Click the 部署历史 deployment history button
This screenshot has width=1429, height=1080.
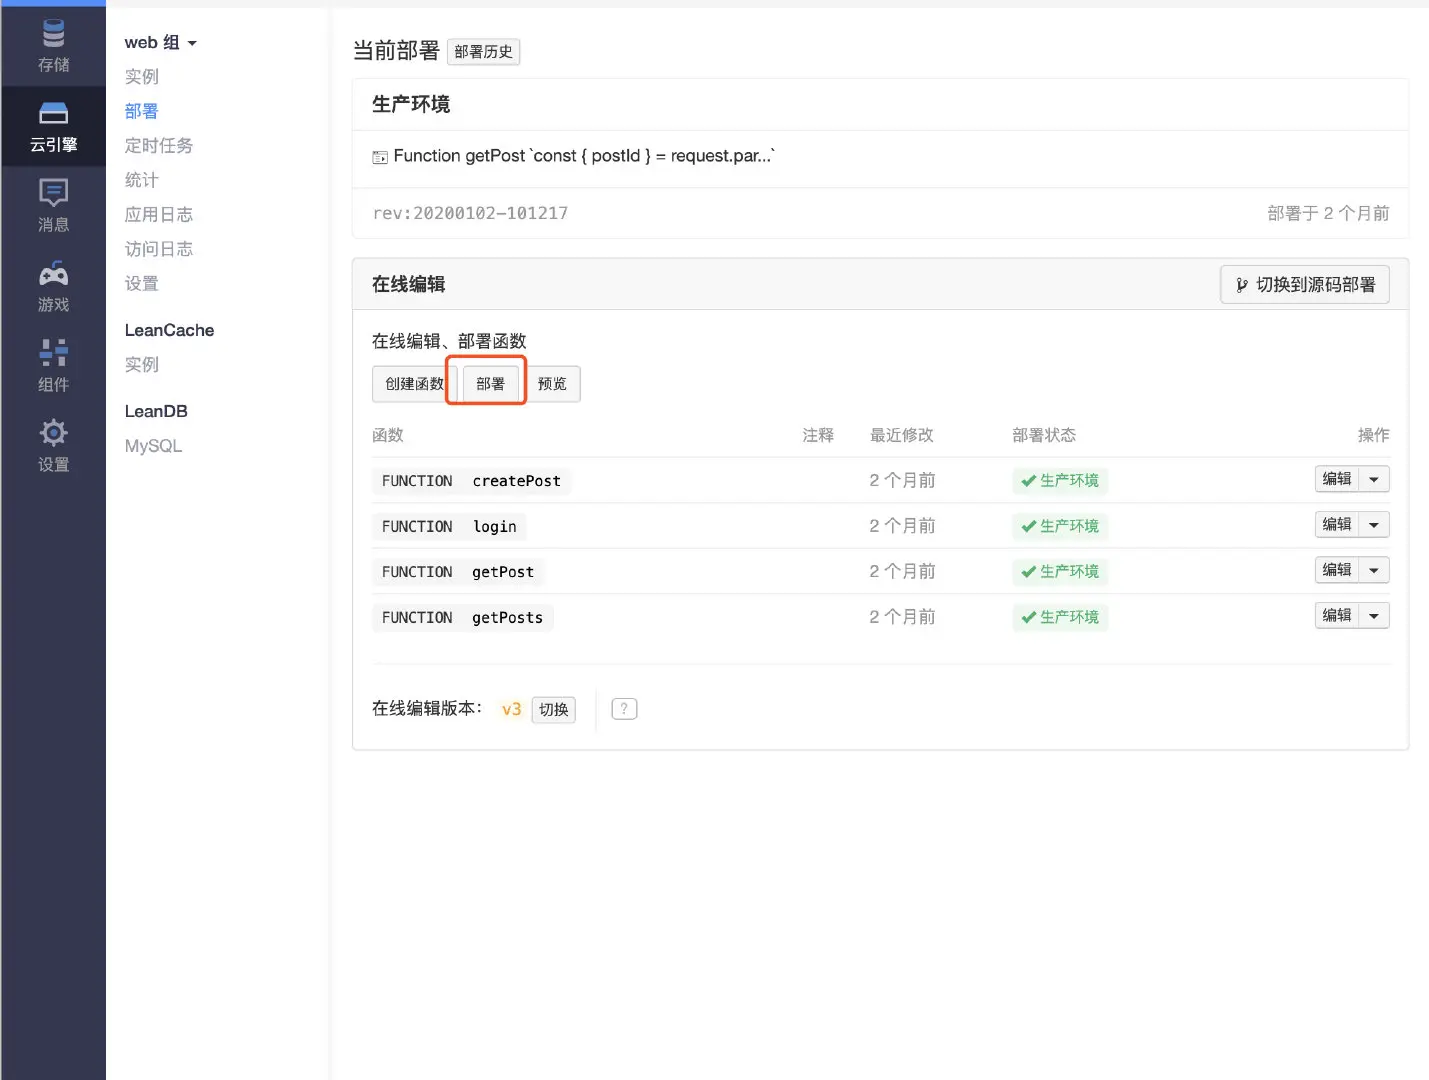point(483,52)
